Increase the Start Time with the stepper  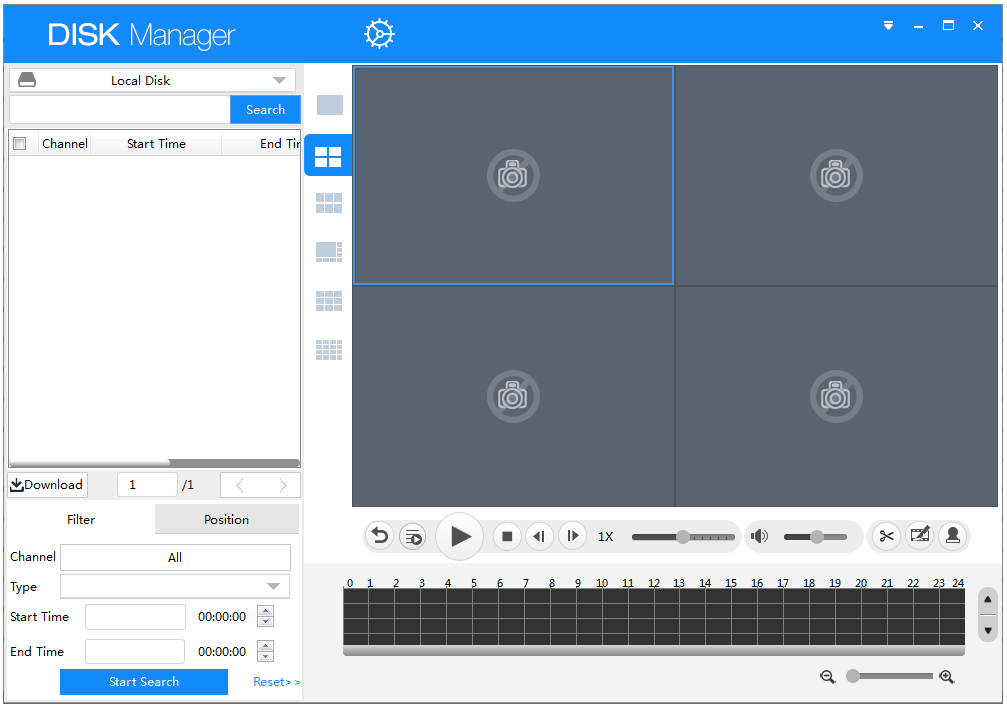point(265,611)
